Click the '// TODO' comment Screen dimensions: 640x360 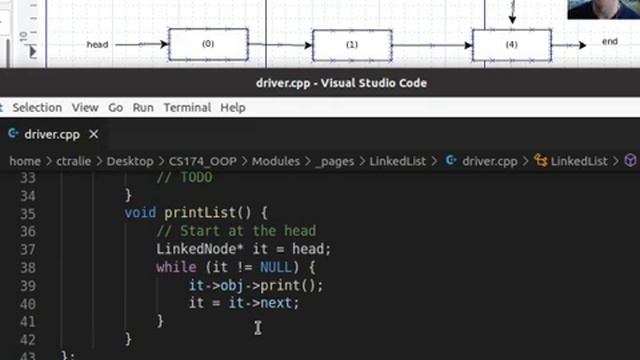coord(184,177)
